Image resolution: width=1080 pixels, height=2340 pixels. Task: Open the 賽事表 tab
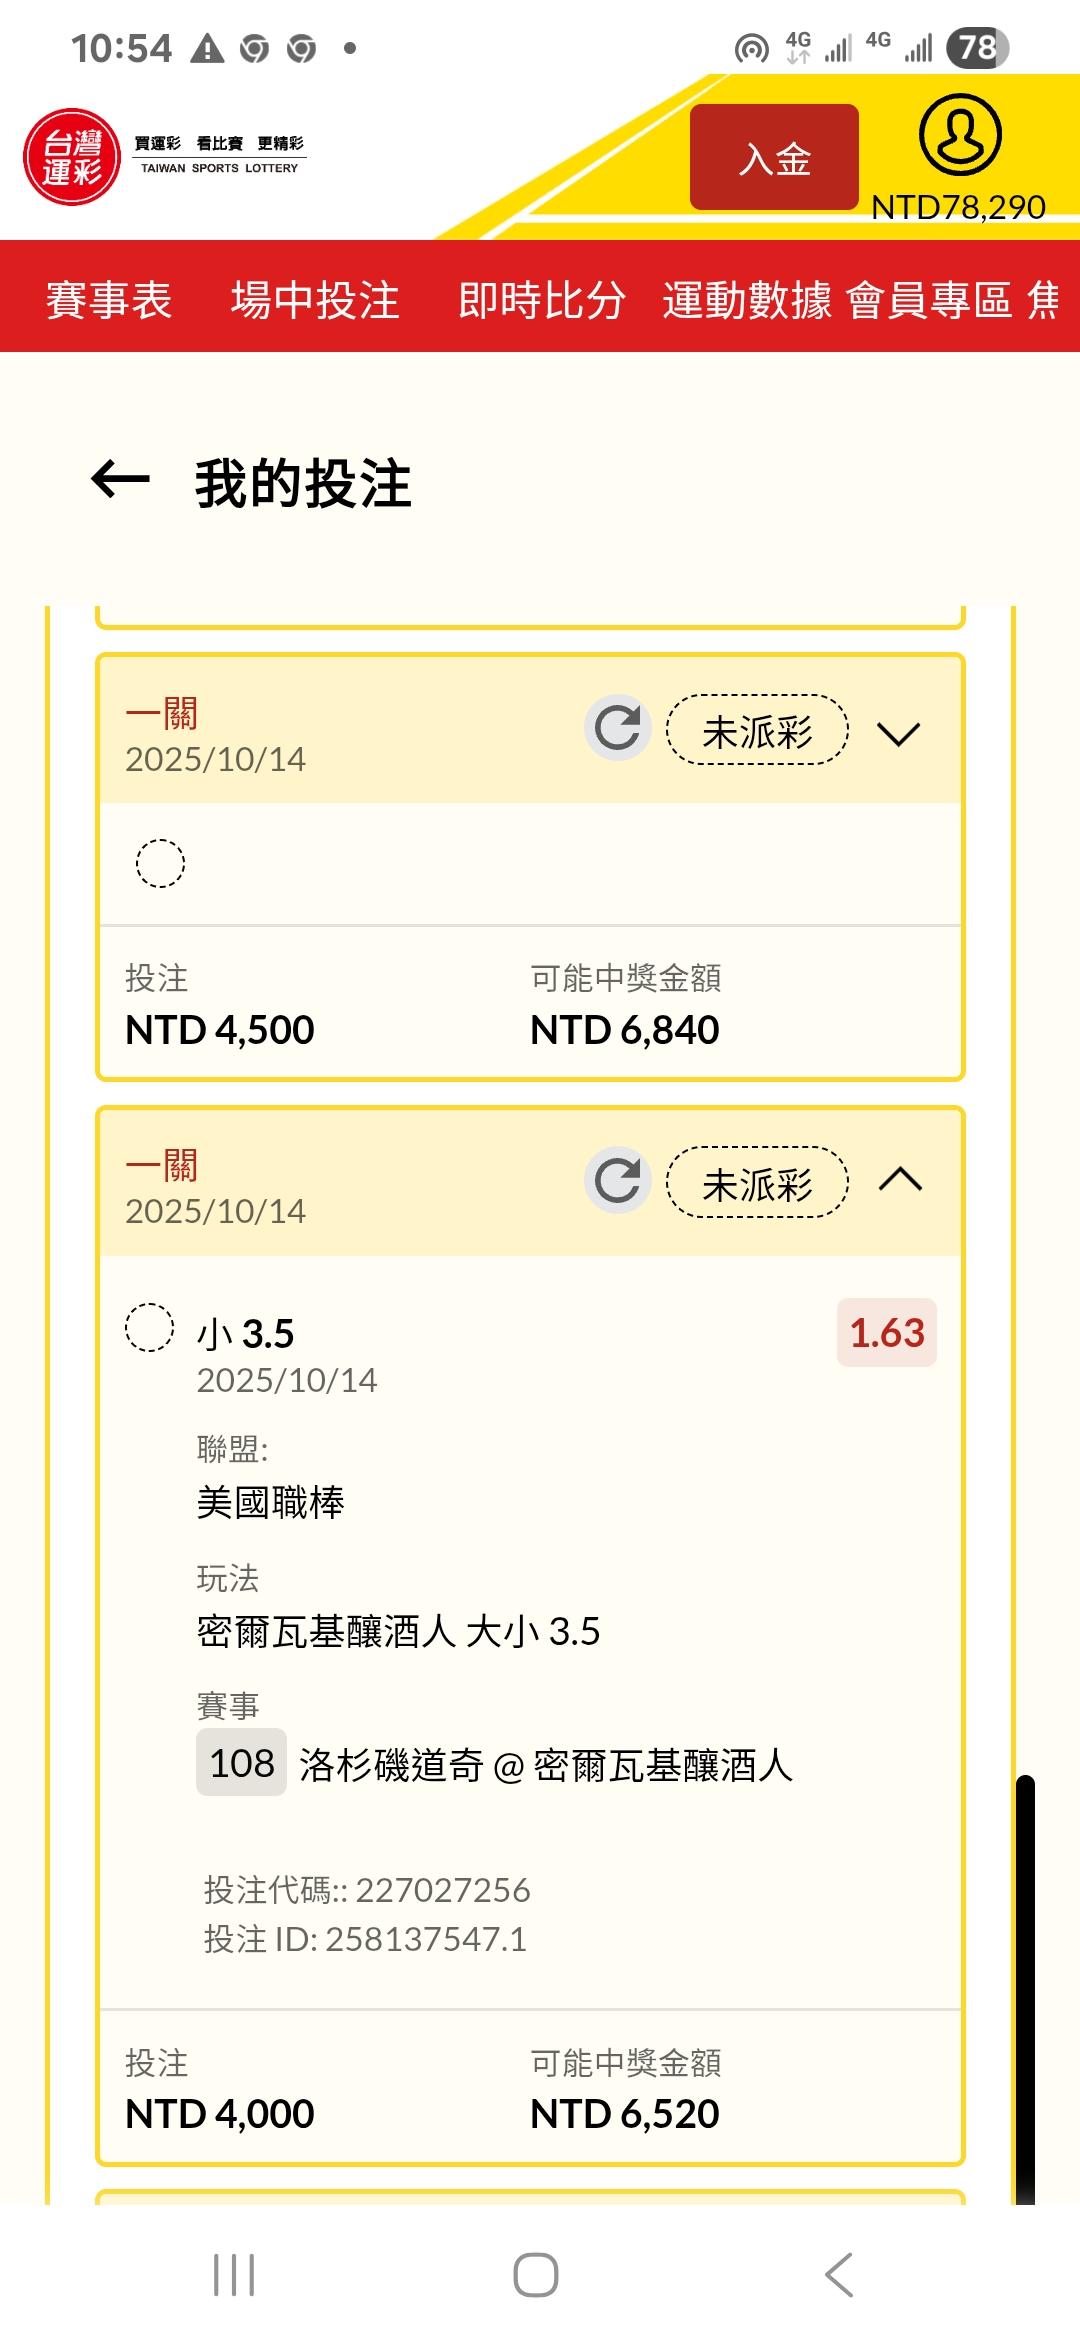click(x=109, y=300)
